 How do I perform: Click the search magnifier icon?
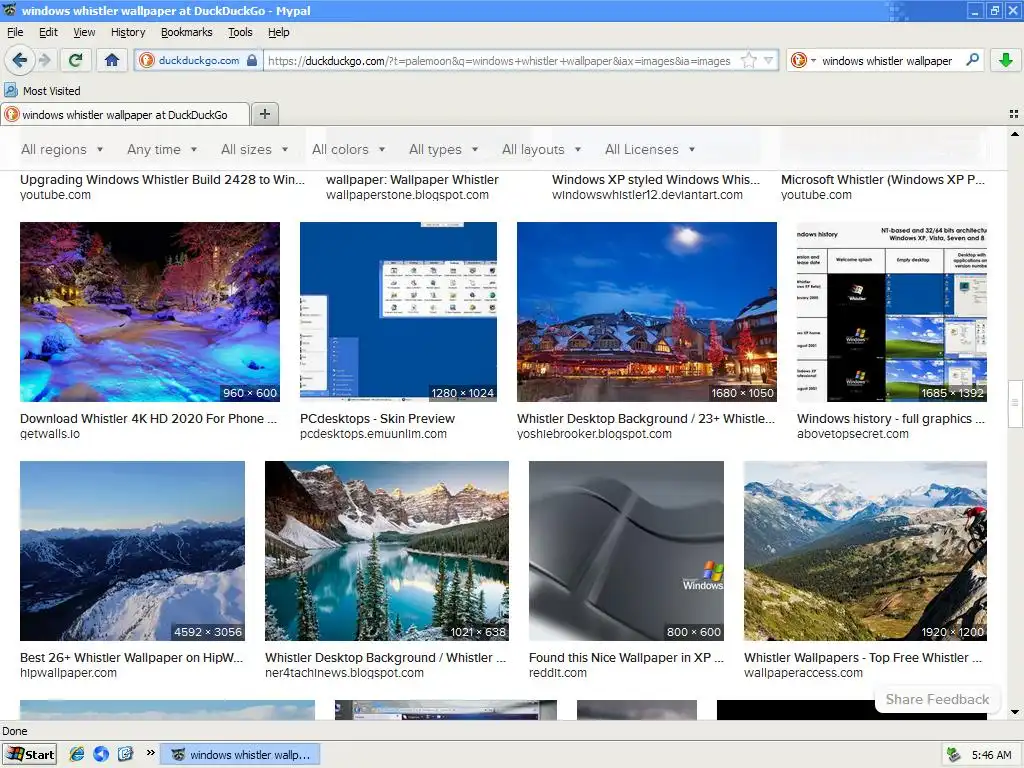(972, 60)
